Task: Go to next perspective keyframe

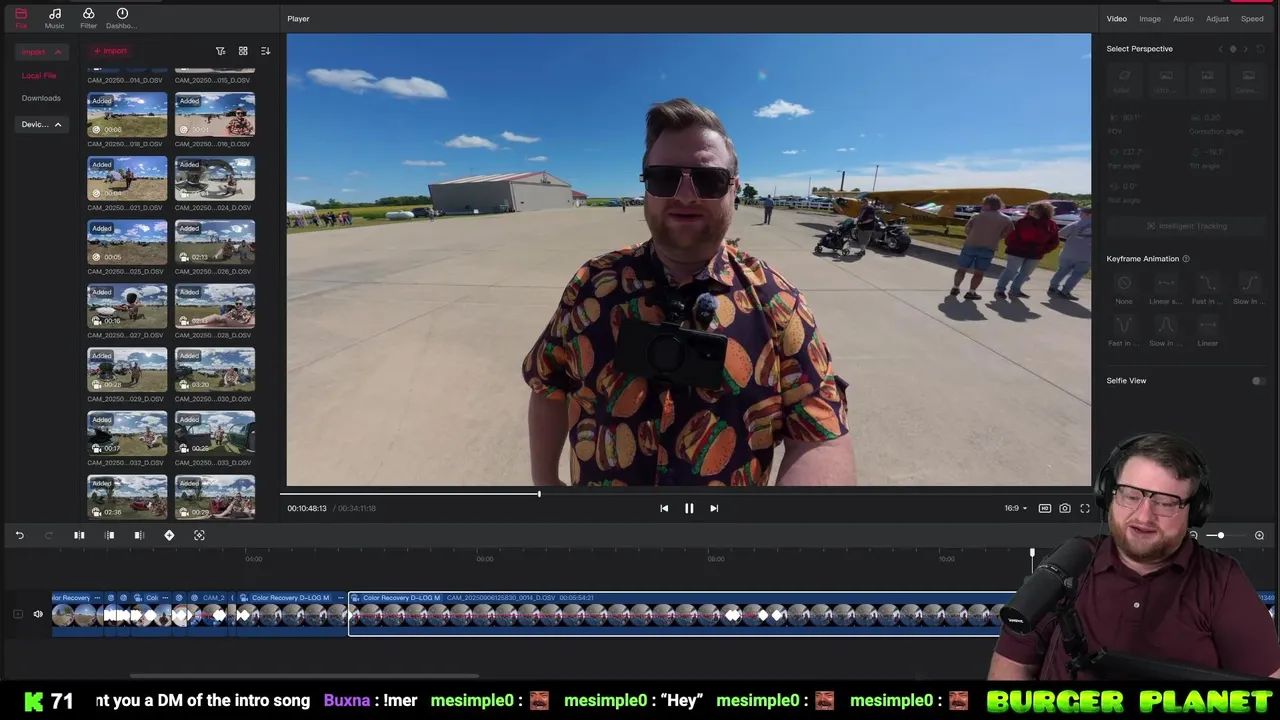Action: tap(1245, 49)
